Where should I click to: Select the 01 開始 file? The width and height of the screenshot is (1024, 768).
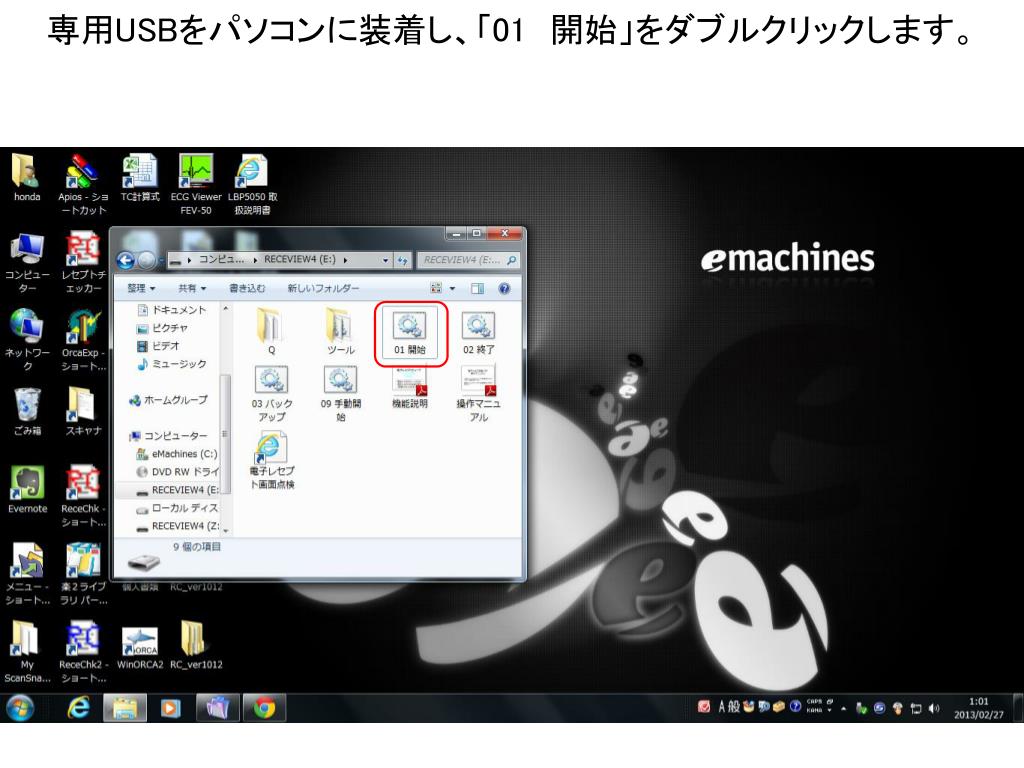click(x=410, y=333)
